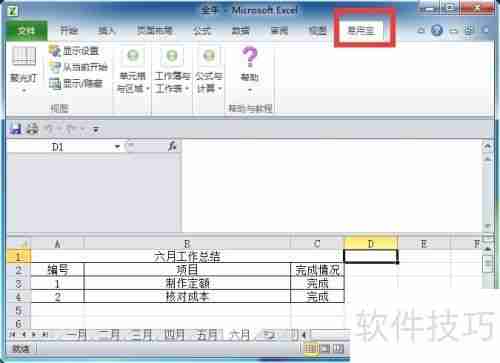Click the cell containing 项目
The height and width of the screenshot is (363, 500).
click(187, 270)
